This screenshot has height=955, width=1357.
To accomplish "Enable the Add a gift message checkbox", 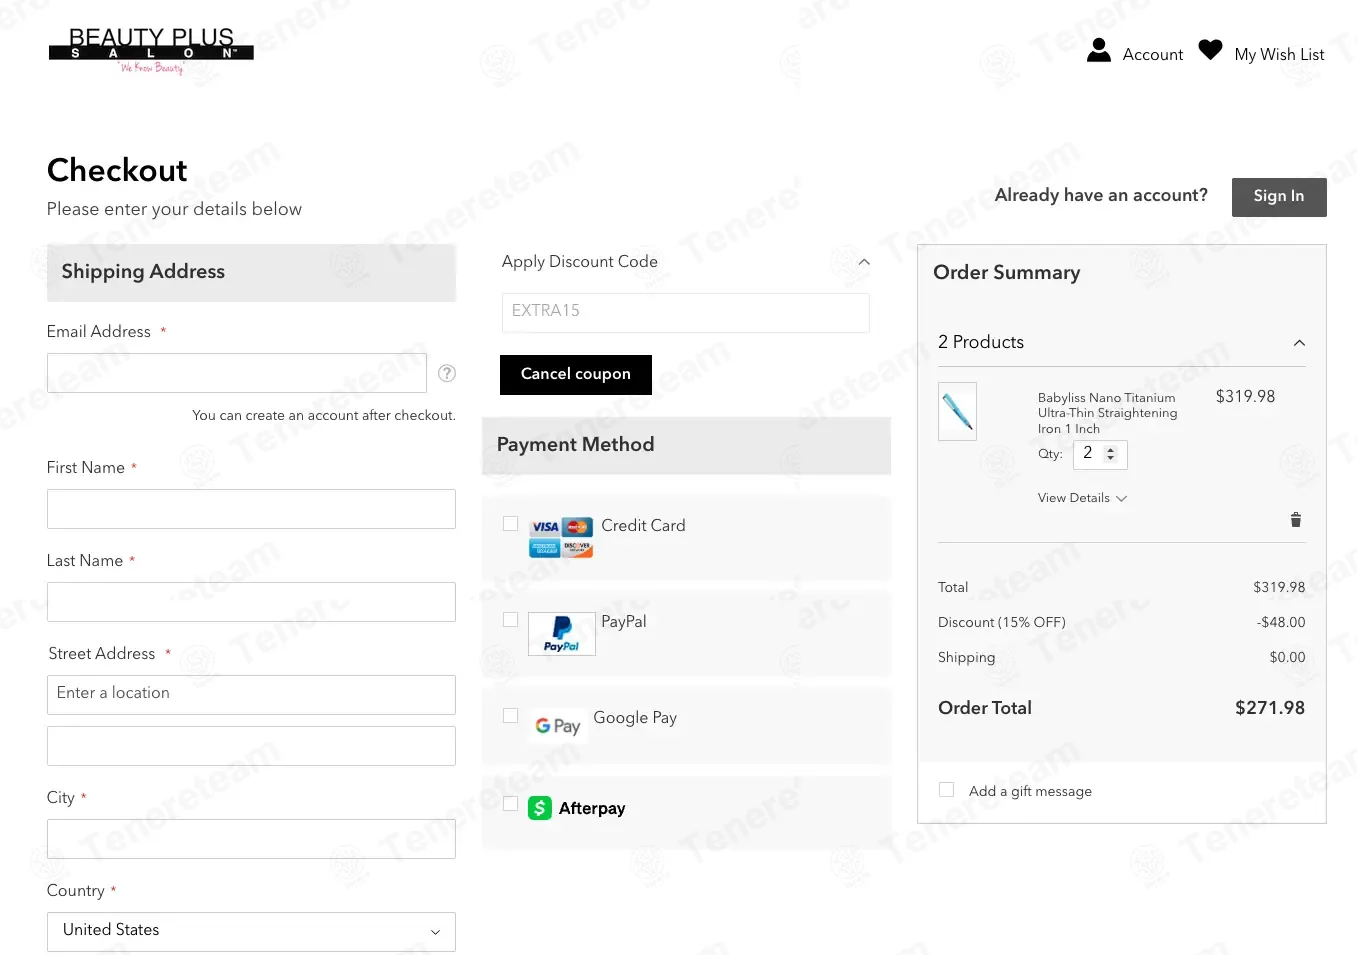I will (946, 790).
